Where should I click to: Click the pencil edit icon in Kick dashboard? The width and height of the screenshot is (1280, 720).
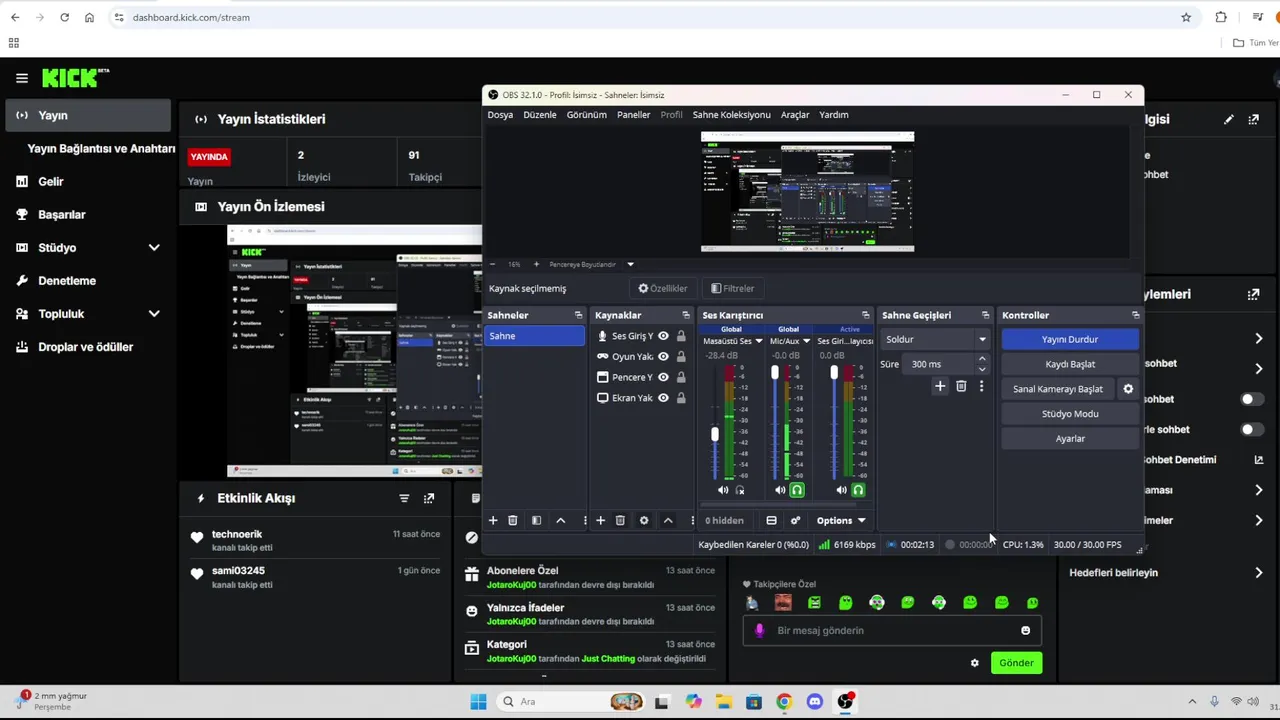[x=1229, y=119]
